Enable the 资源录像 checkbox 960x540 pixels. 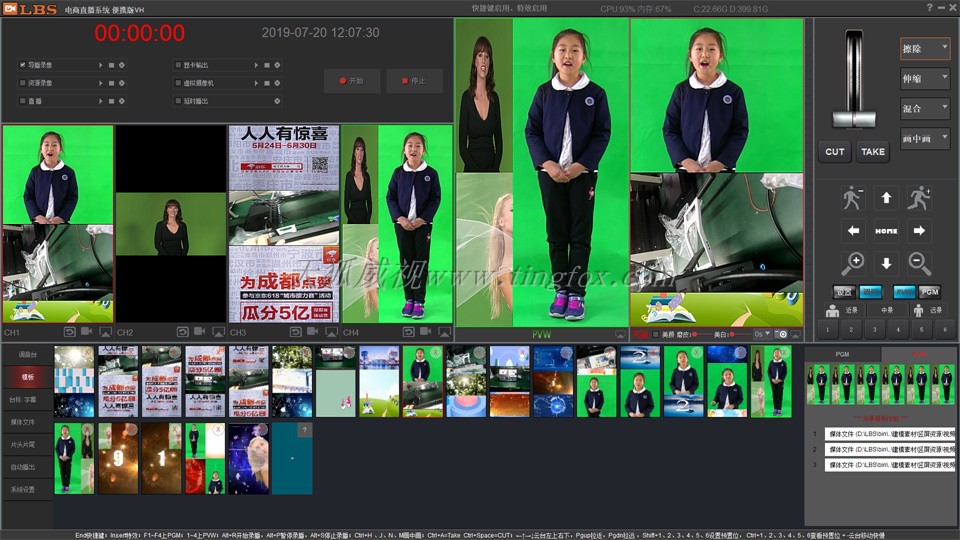coord(22,83)
